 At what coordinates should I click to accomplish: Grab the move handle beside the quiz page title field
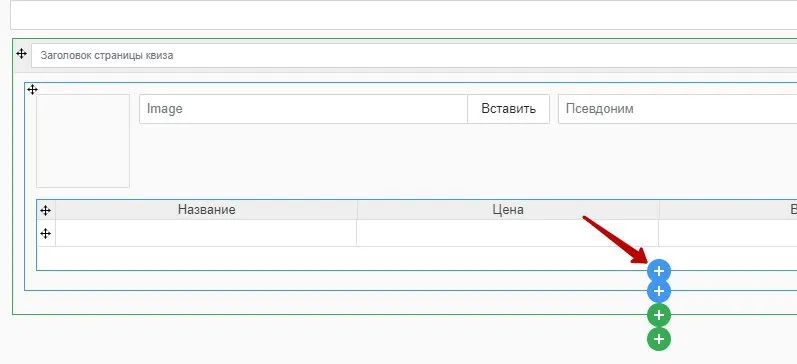pyautogui.click(x=21, y=53)
